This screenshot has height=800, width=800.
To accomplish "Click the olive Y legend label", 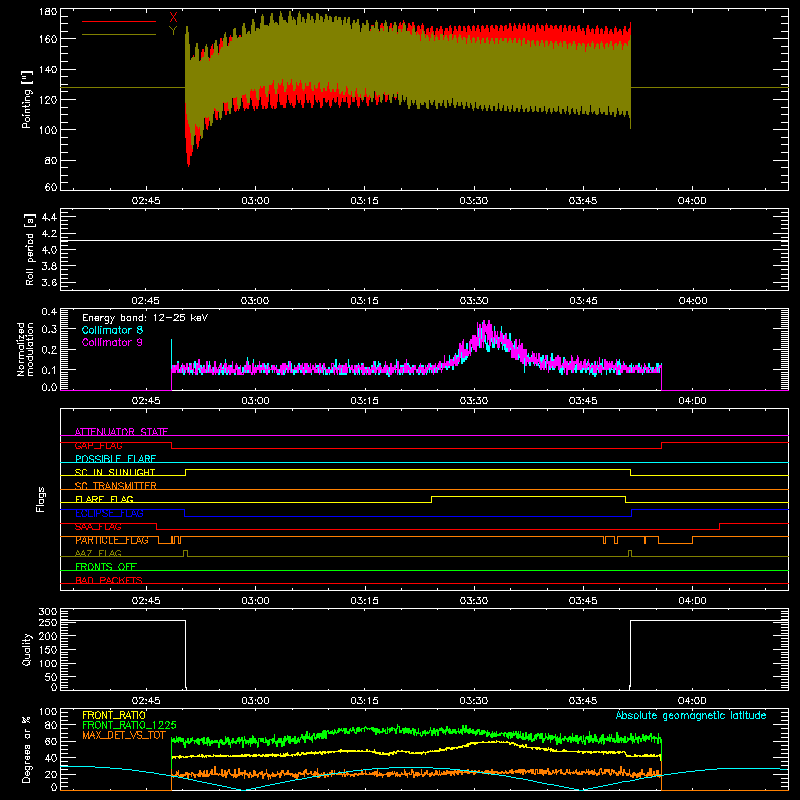I will [x=173, y=31].
